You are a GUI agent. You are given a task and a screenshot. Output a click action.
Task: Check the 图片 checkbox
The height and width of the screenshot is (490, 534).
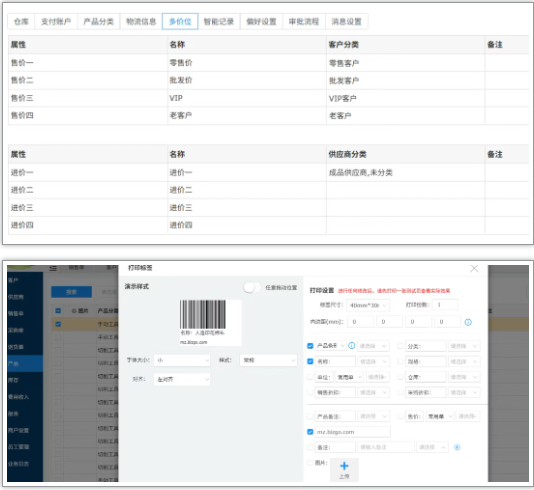point(310,462)
